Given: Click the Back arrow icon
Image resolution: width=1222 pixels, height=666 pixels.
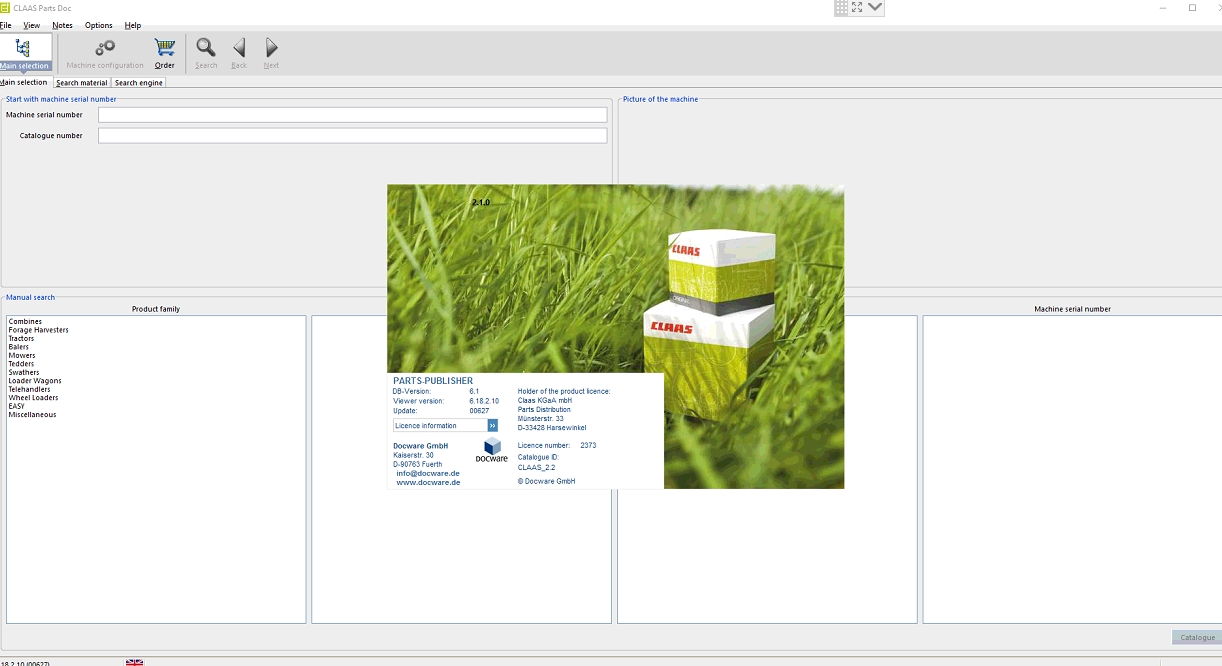Looking at the screenshot, I should (x=238, y=48).
